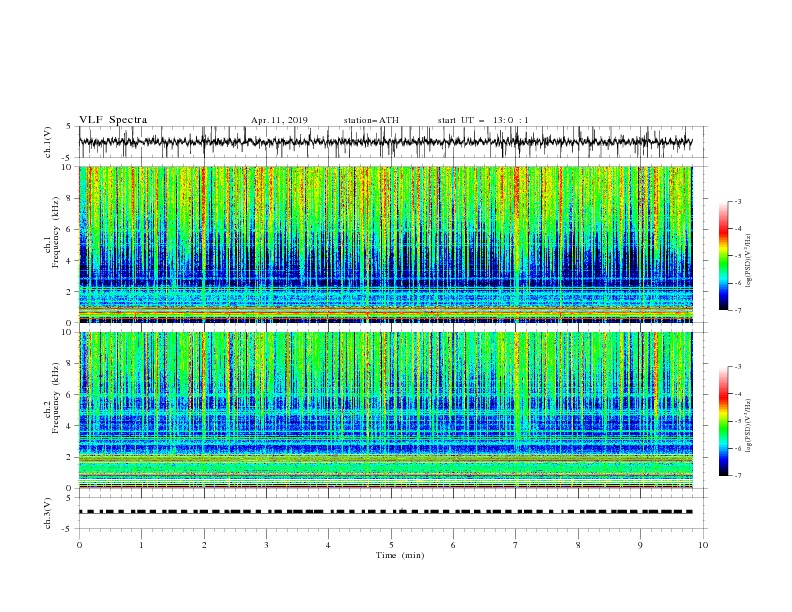Click the "-5" tick on upper color bar

pos(737,256)
